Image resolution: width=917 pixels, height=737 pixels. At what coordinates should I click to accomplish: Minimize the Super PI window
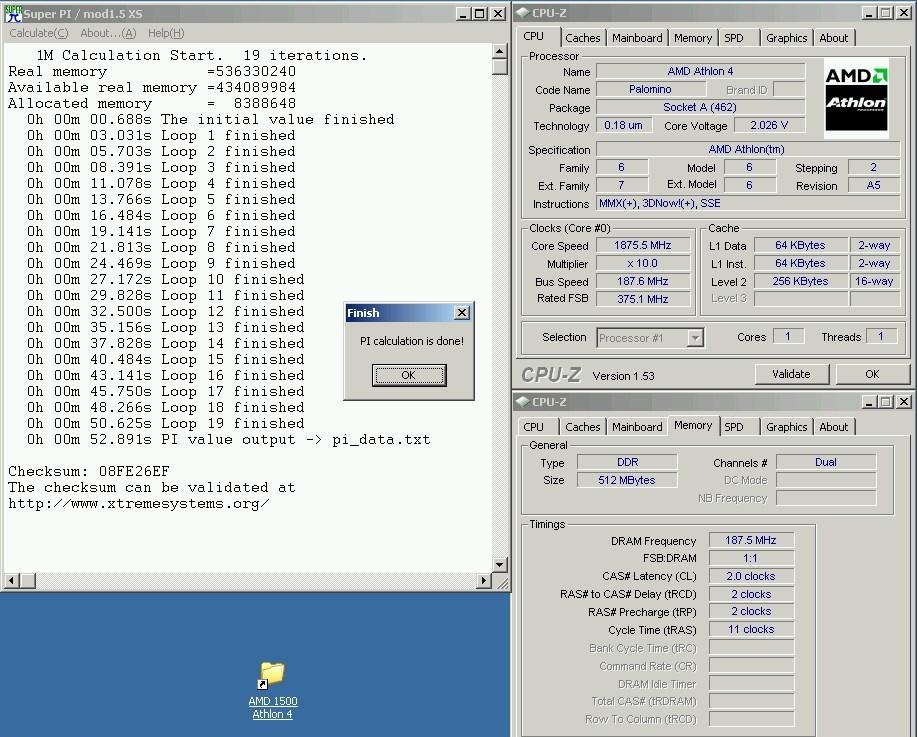(463, 13)
